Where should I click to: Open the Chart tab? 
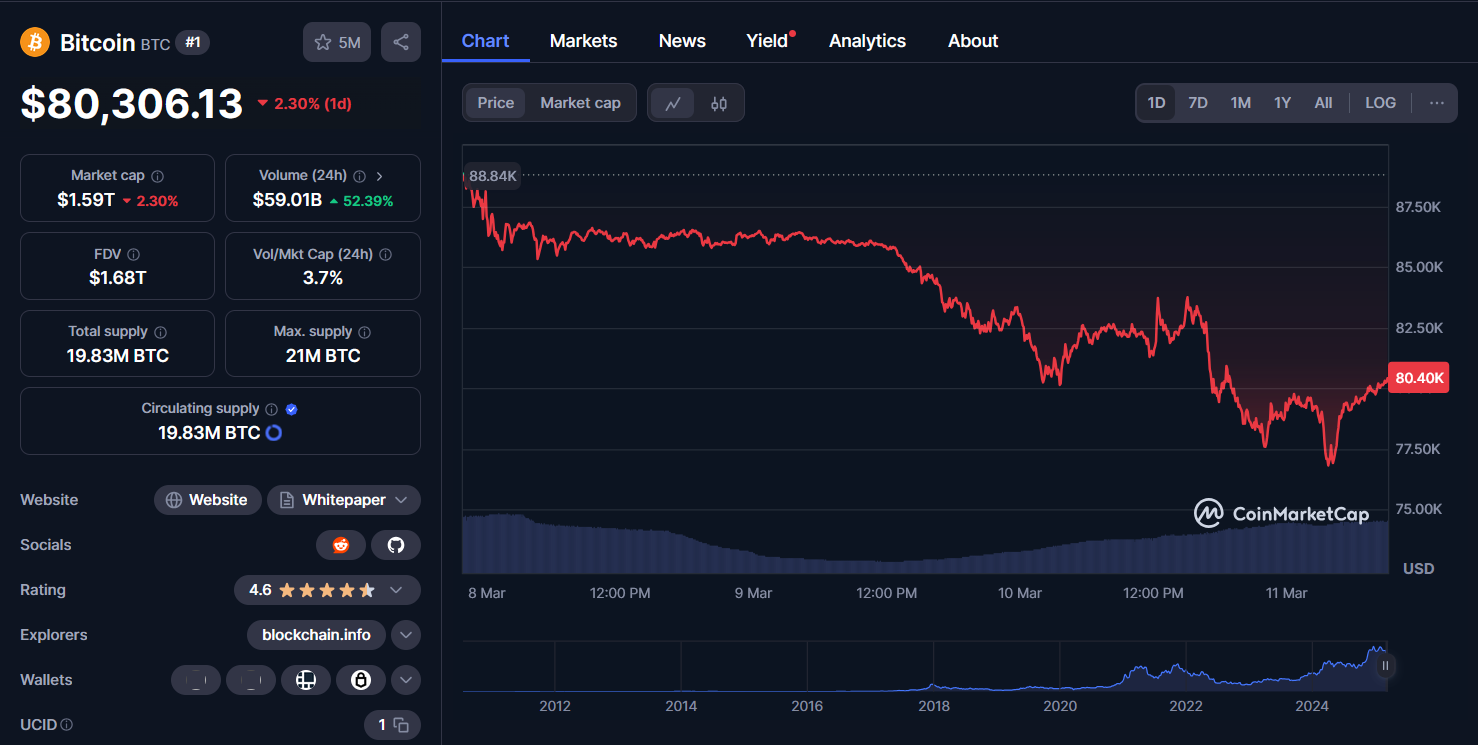point(485,41)
